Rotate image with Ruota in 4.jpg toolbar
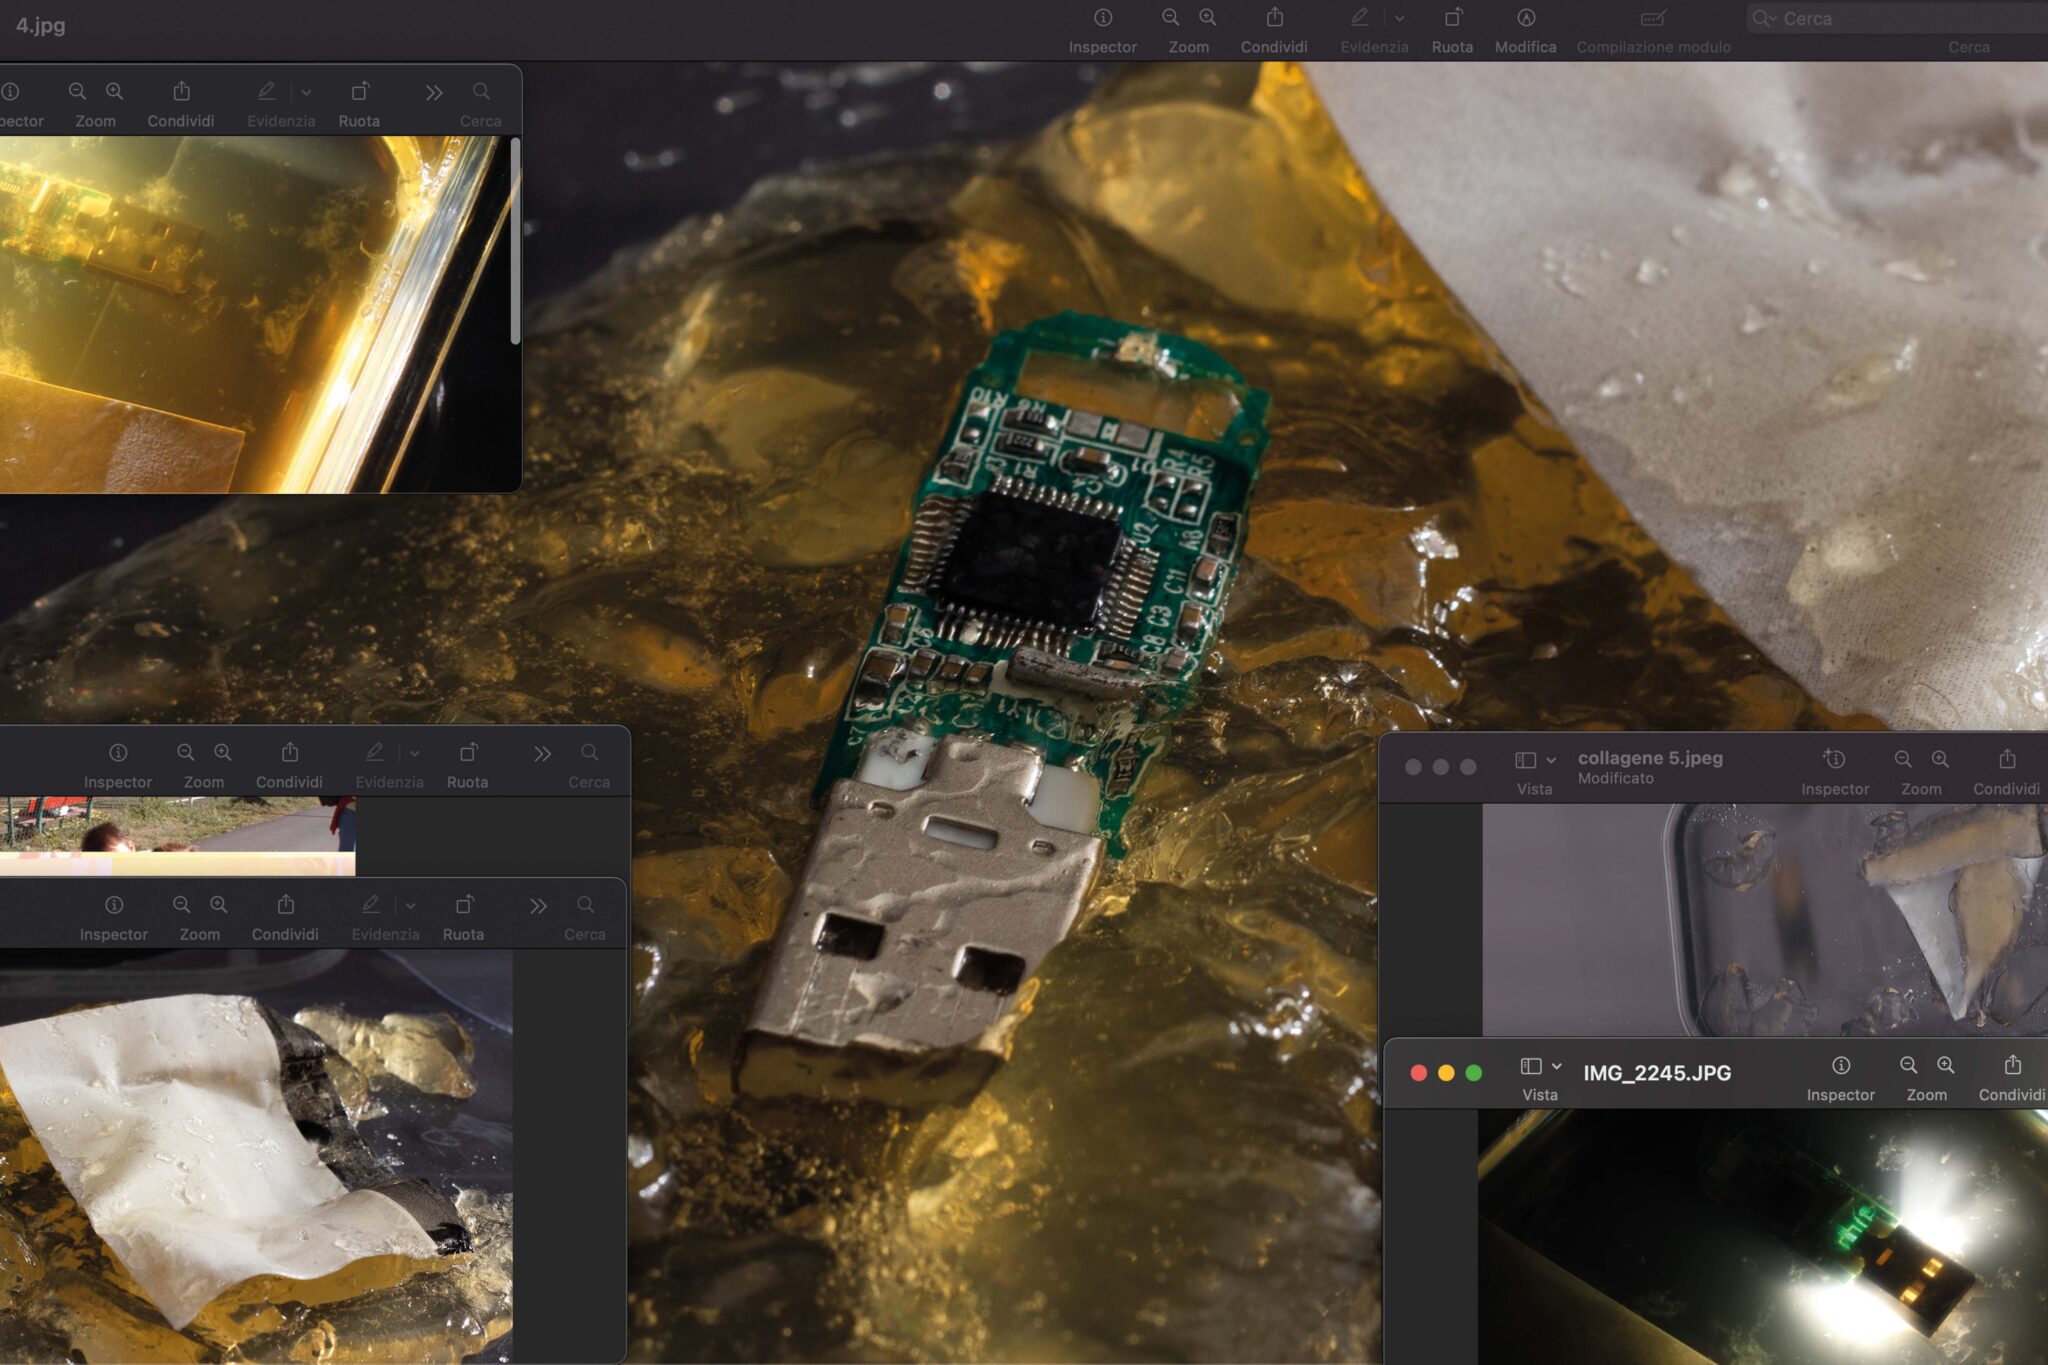This screenshot has height=1365, width=2048. (1452, 18)
